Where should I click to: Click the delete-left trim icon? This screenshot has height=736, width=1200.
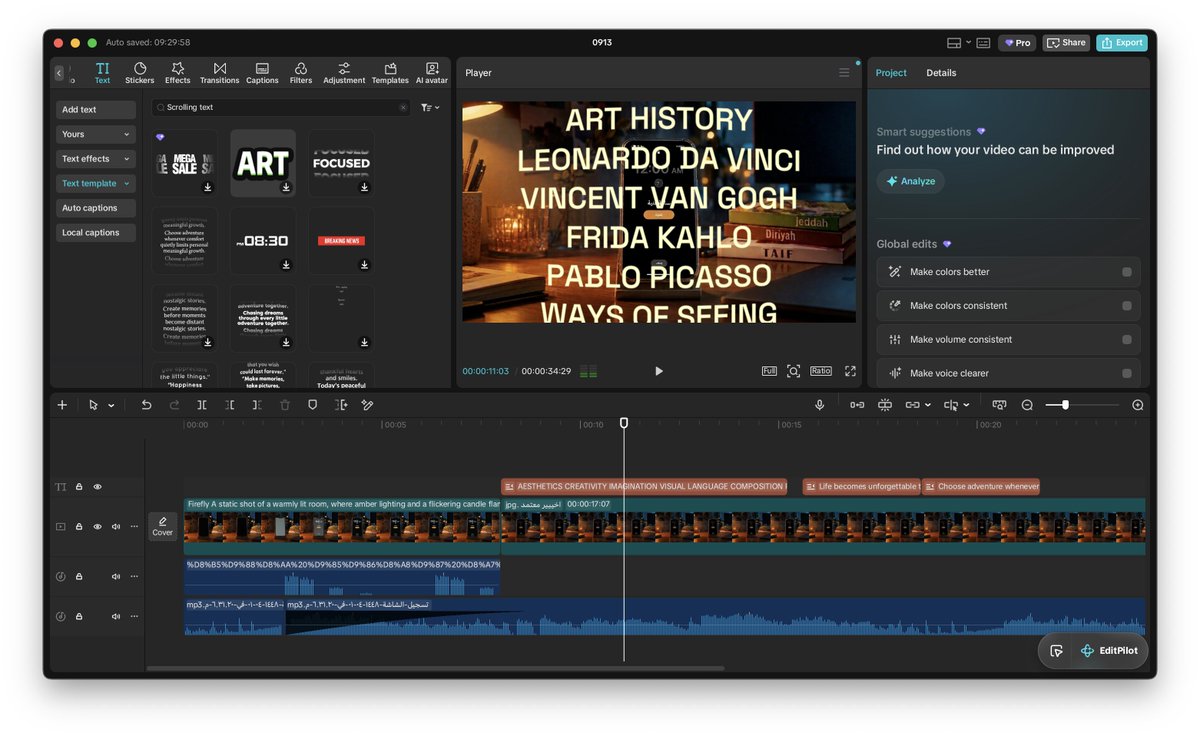point(230,405)
